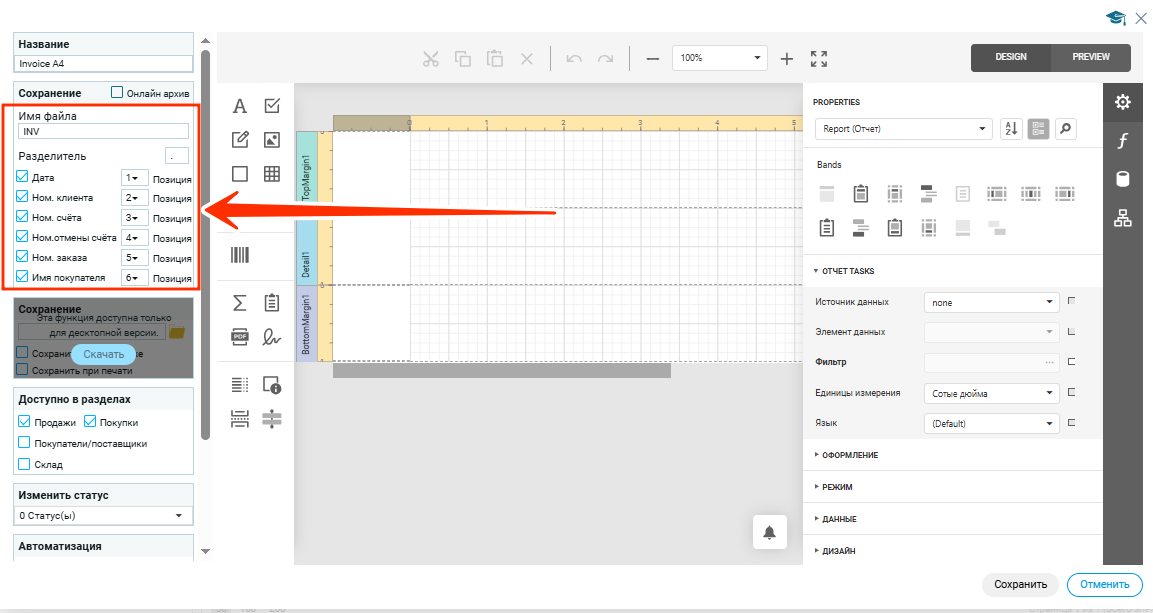Open the Field List database panel
The image size is (1153, 613).
1122,179
